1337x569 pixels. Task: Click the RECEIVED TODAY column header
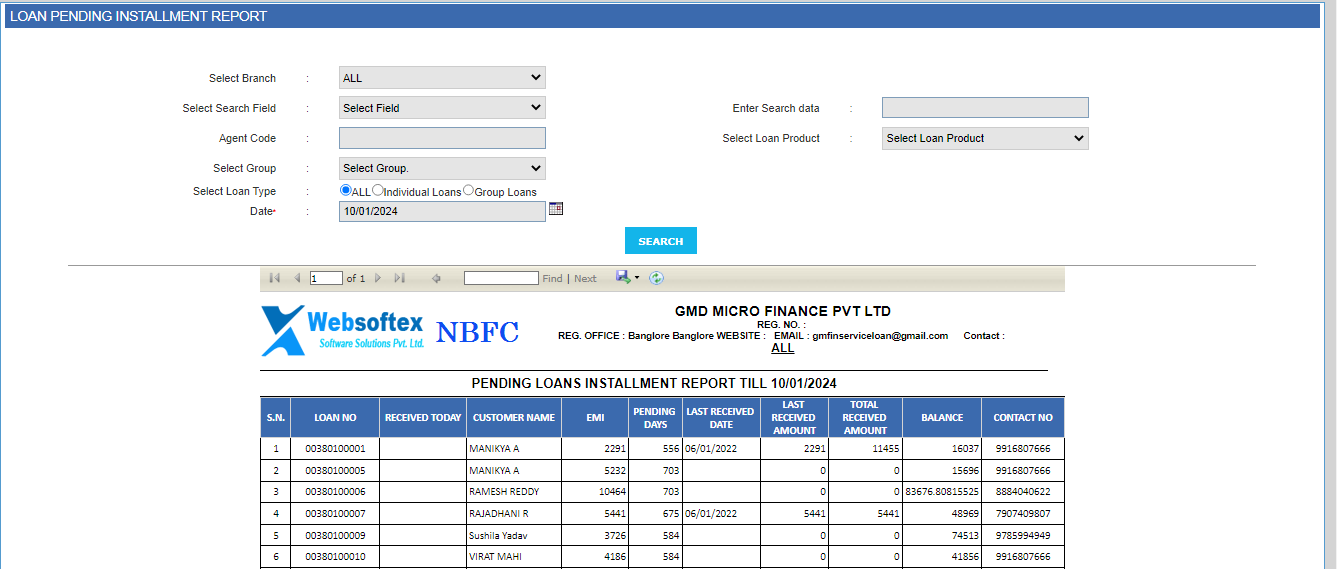[423, 418]
